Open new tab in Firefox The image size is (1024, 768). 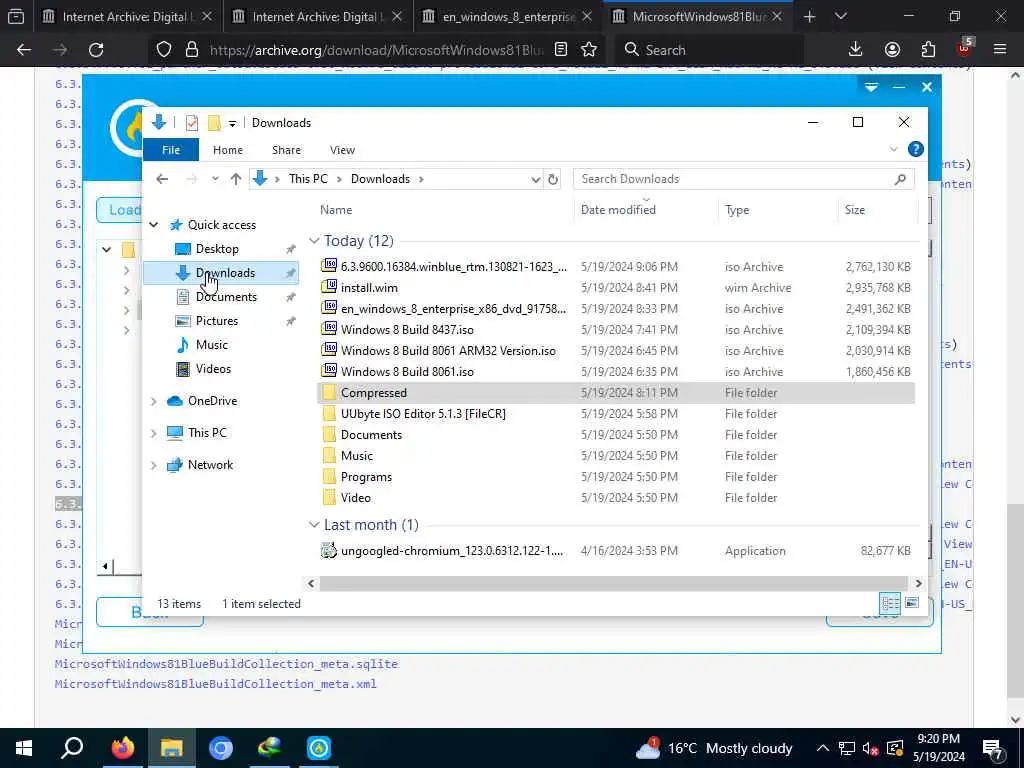tap(809, 17)
